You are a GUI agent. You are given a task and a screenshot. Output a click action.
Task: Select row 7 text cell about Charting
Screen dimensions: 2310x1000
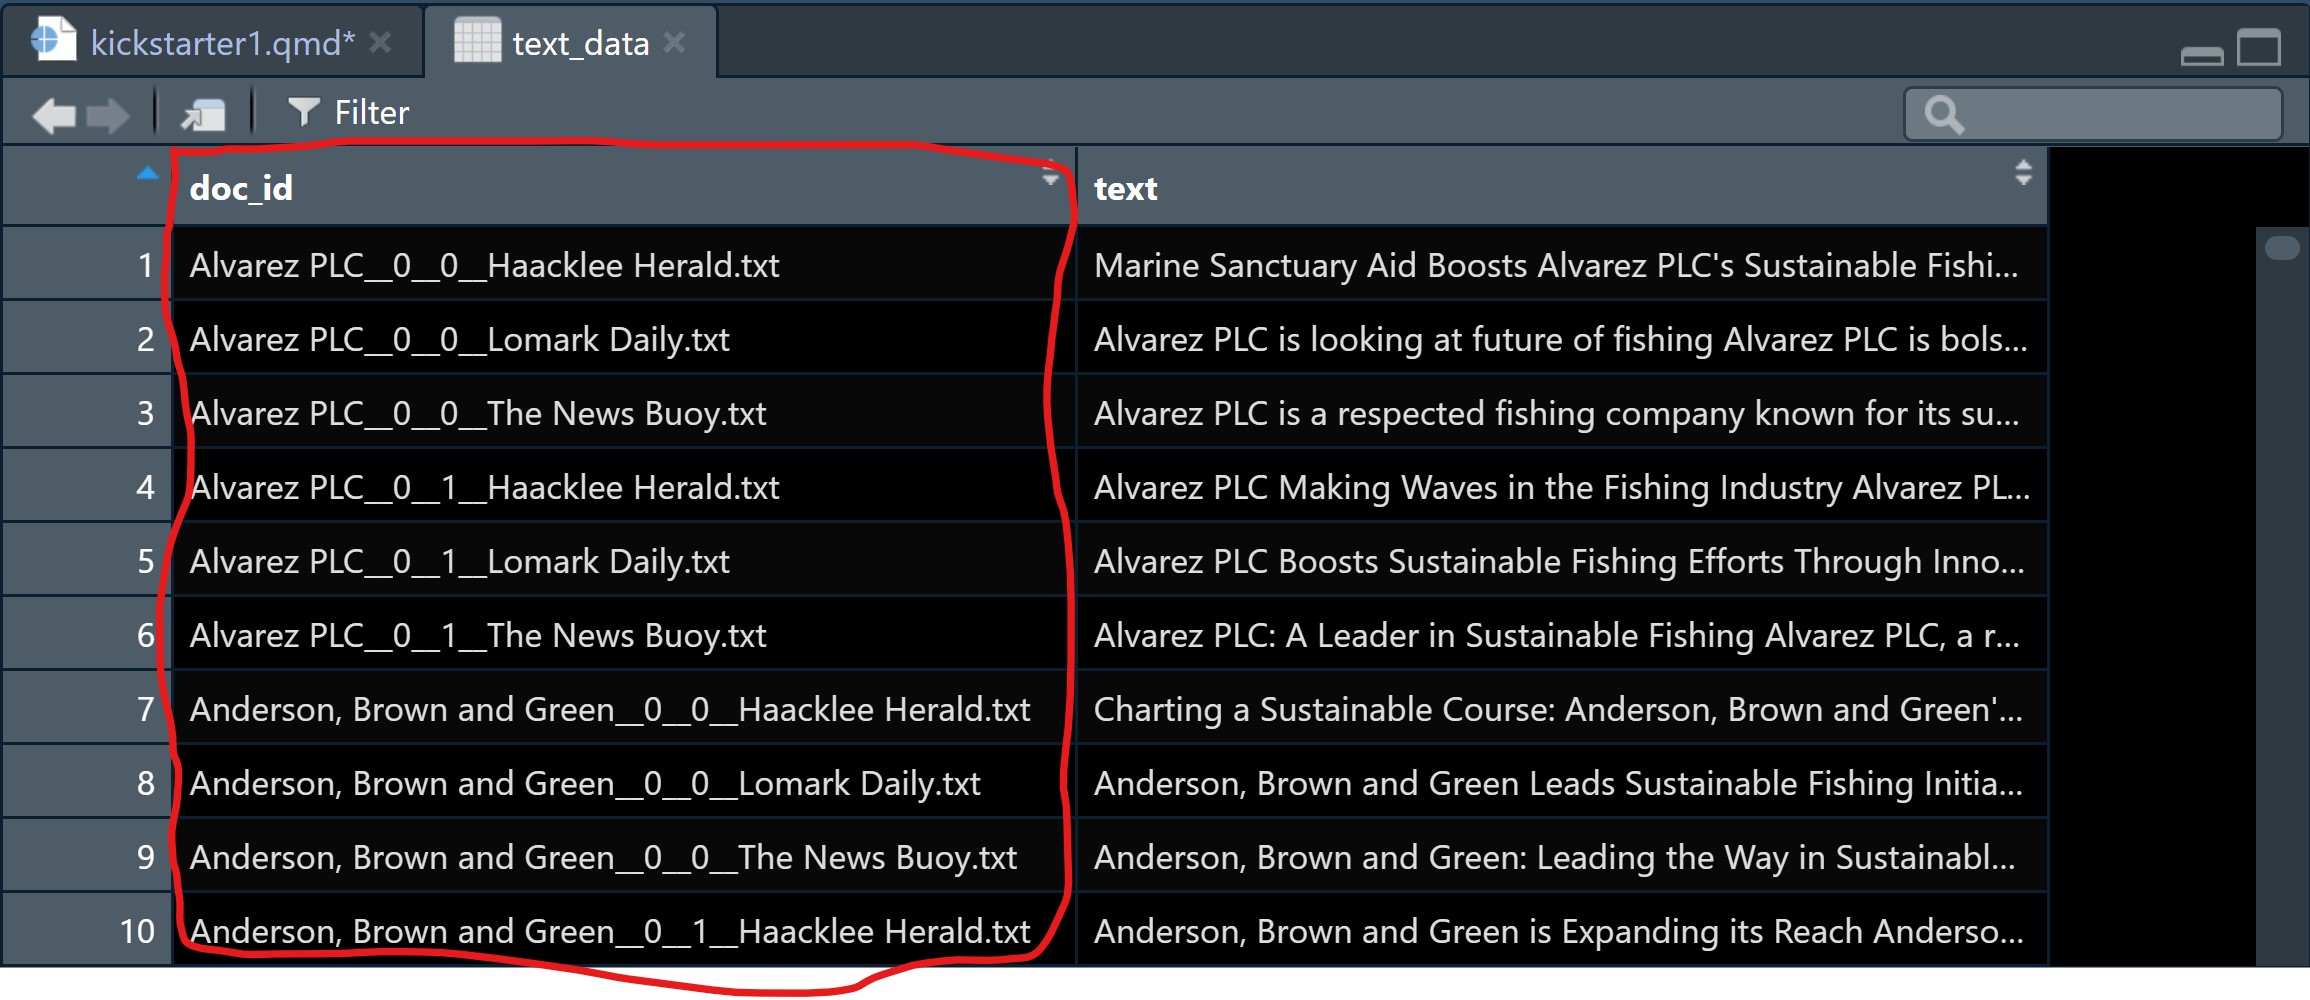tap(1557, 709)
